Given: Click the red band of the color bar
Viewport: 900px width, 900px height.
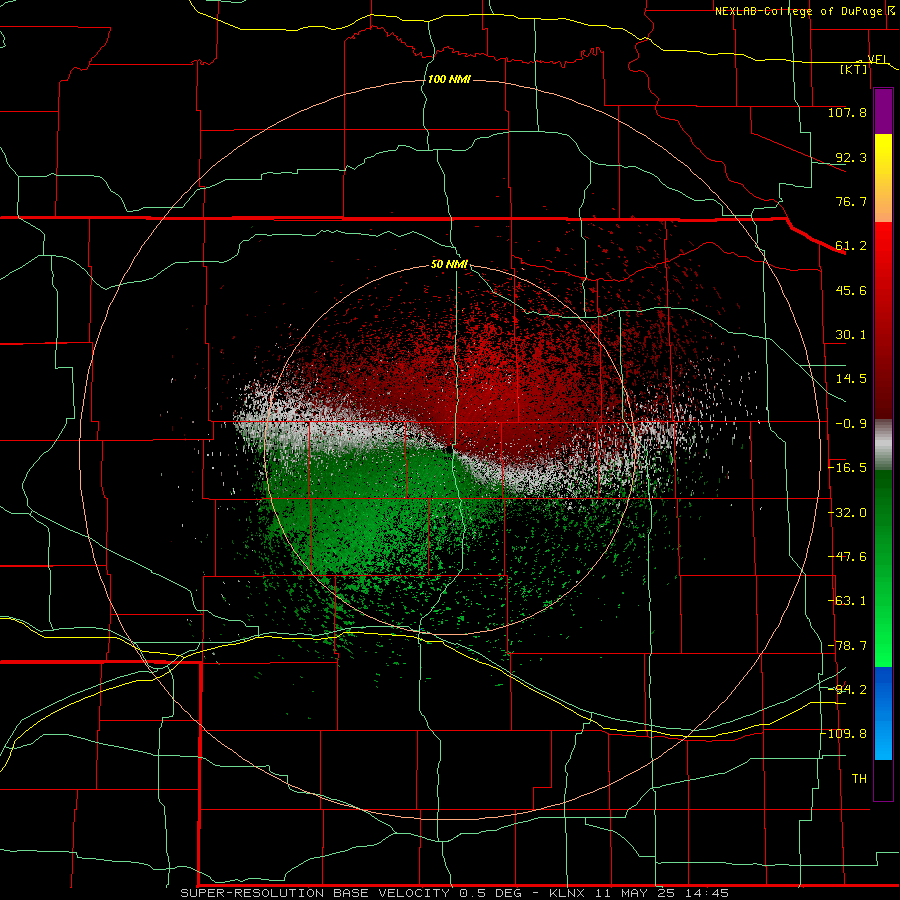Looking at the screenshot, I should pos(883,320).
